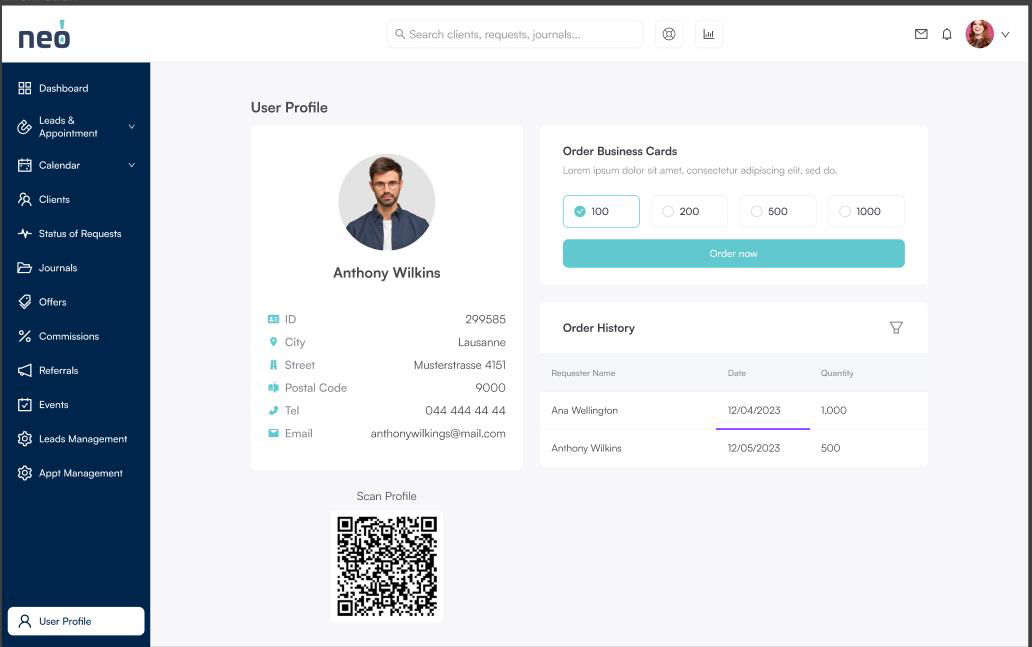This screenshot has width=1032, height=647.
Task: Click the Status of Requests pulse icon
Action: pyautogui.click(x=25, y=234)
